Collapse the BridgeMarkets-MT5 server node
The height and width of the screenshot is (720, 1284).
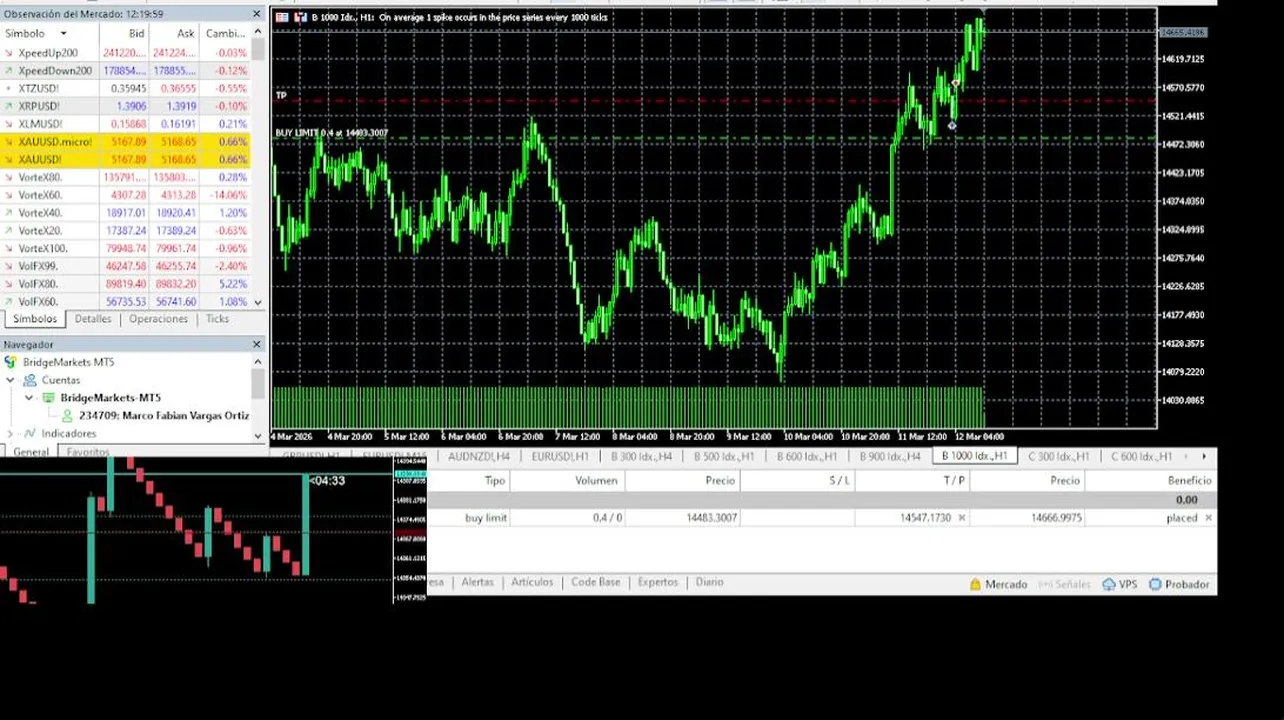(x=30, y=397)
